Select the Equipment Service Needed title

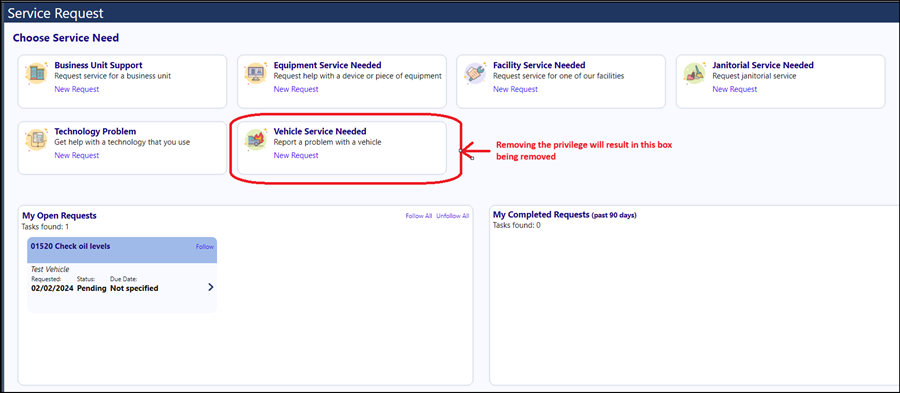click(x=327, y=65)
